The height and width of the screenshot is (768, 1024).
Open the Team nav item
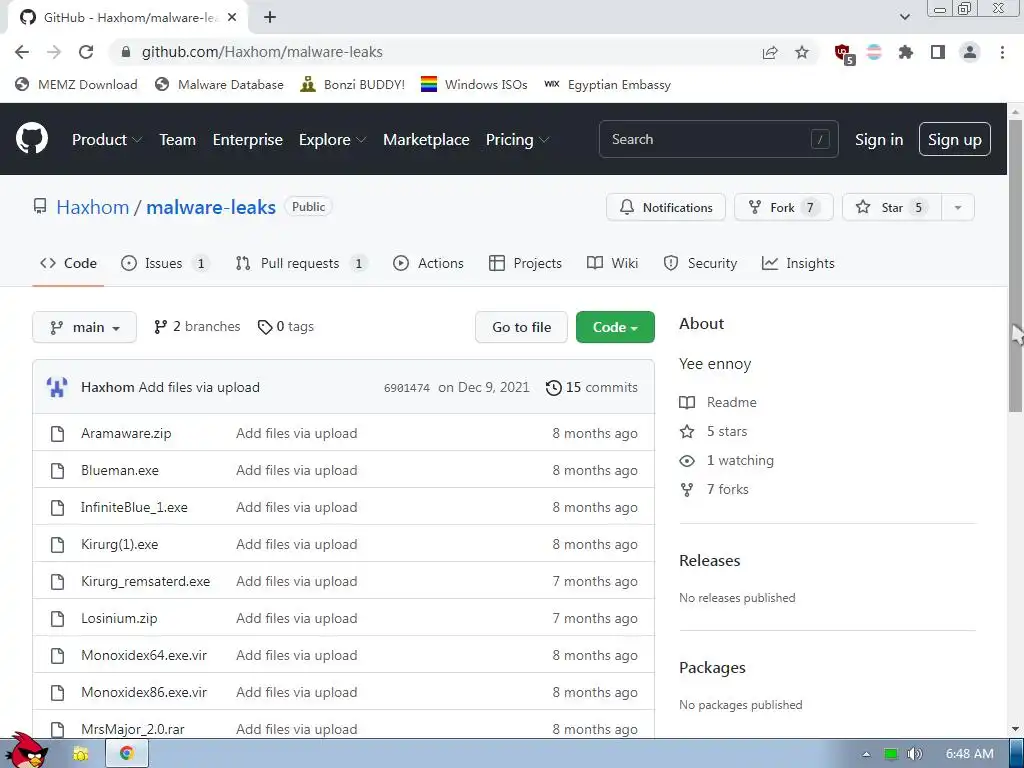(178, 140)
